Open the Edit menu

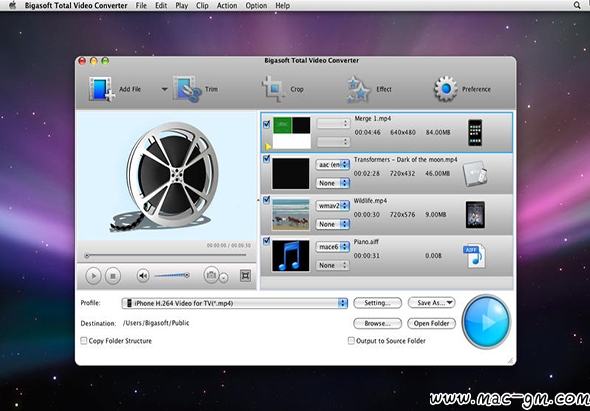pos(161,6)
